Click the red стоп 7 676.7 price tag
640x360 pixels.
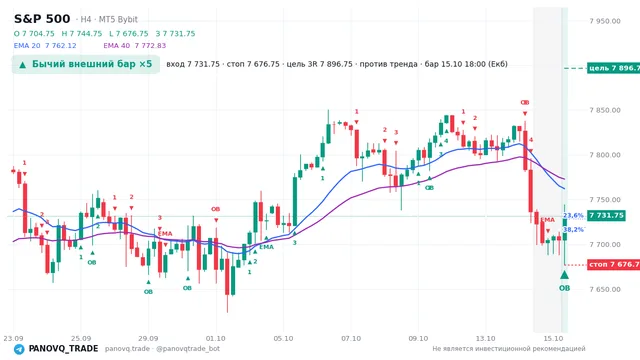point(613,264)
